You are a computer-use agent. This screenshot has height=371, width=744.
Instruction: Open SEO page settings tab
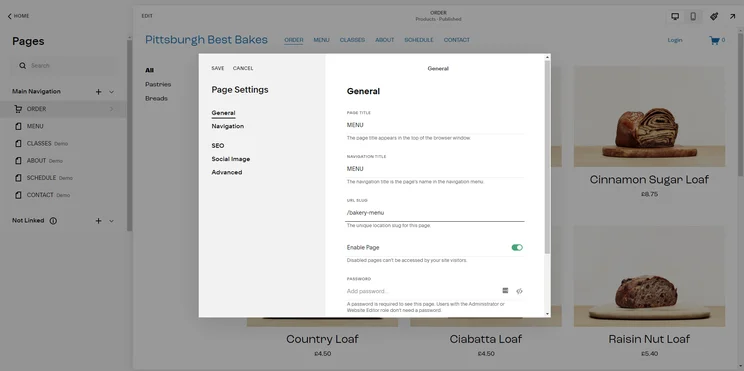pyautogui.click(x=218, y=146)
